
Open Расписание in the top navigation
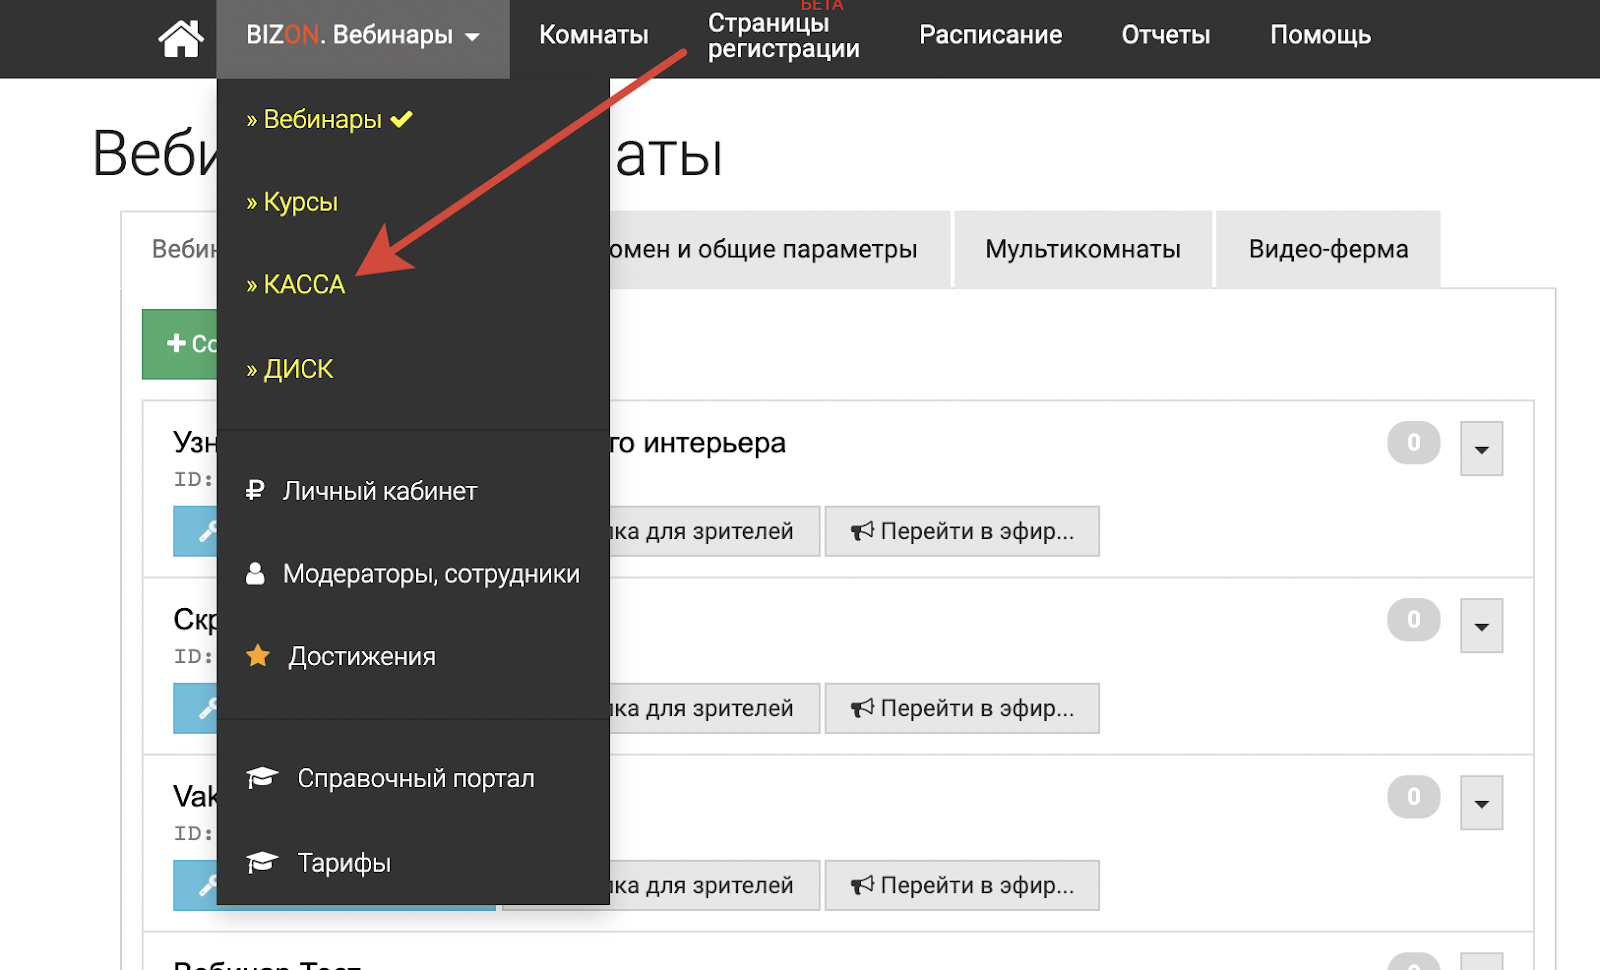tap(990, 36)
